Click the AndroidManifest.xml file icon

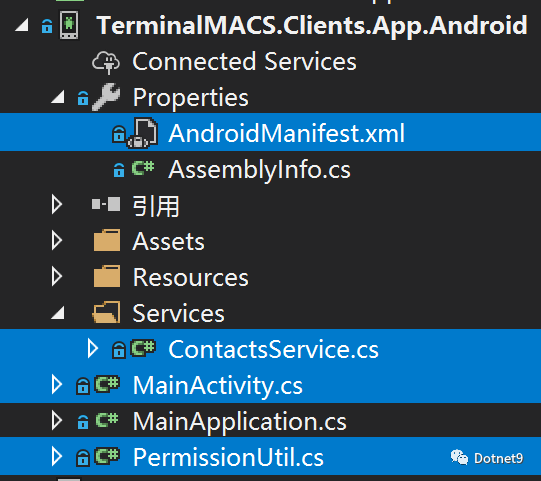click(x=143, y=133)
